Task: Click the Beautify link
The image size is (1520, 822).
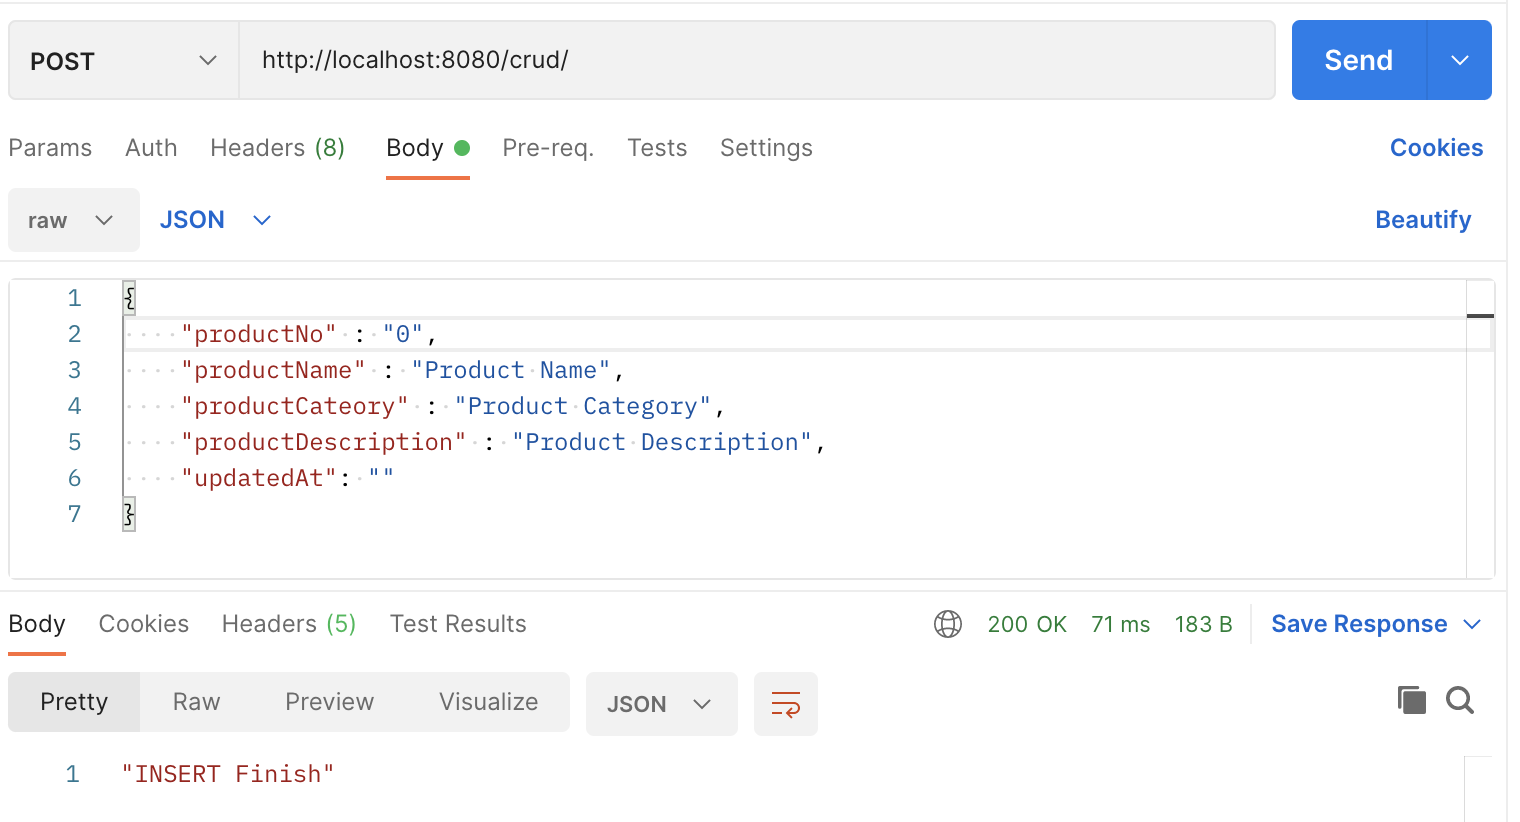Action: pos(1422,220)
